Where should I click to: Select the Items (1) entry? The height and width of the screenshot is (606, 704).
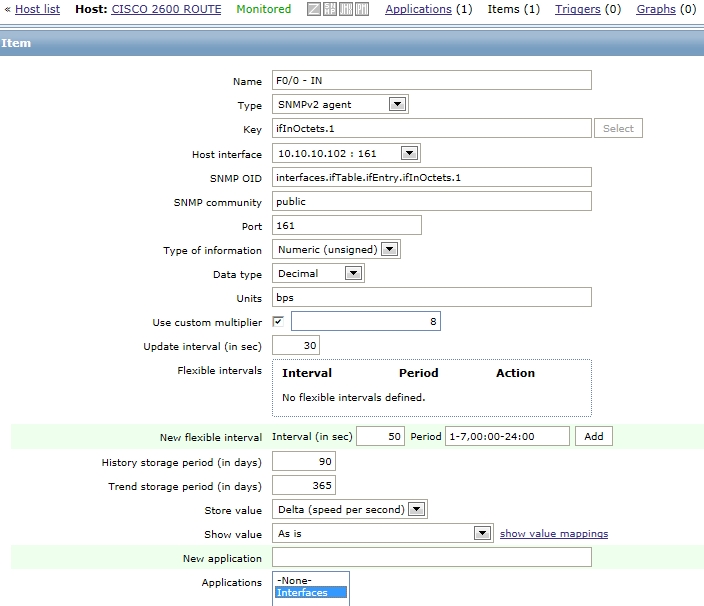[x=514, y=9]
